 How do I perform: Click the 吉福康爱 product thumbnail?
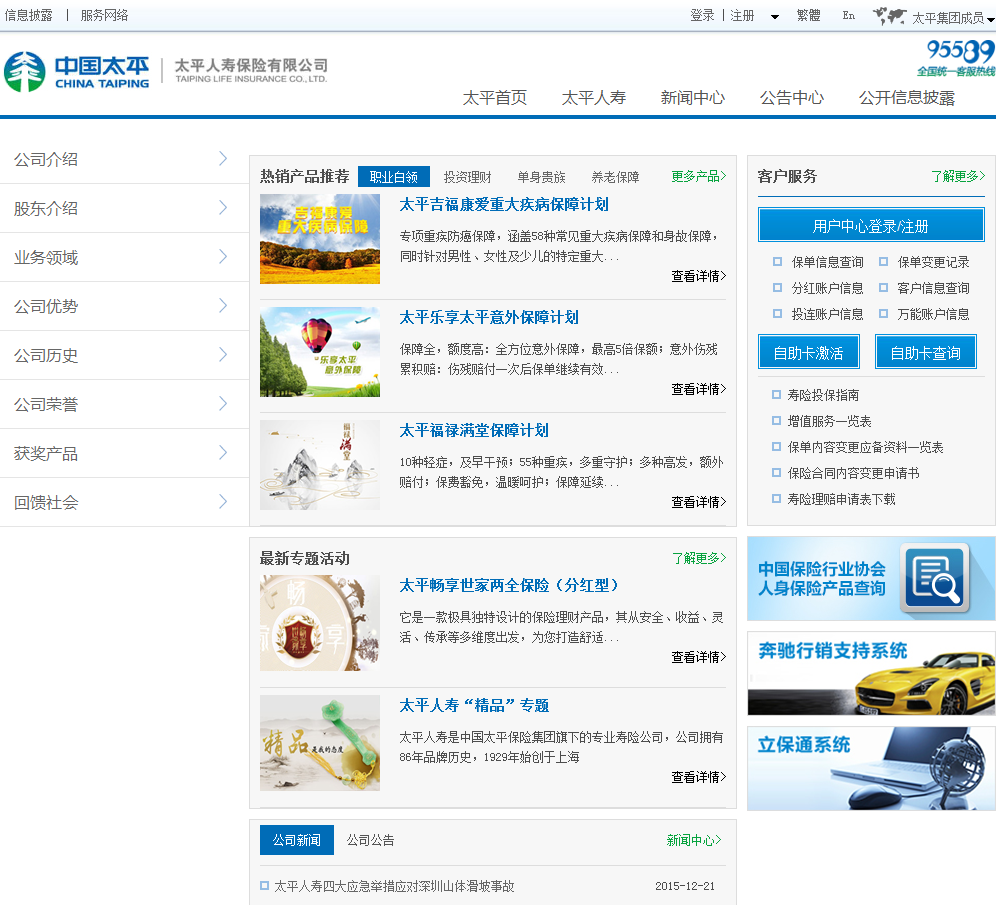320,239
